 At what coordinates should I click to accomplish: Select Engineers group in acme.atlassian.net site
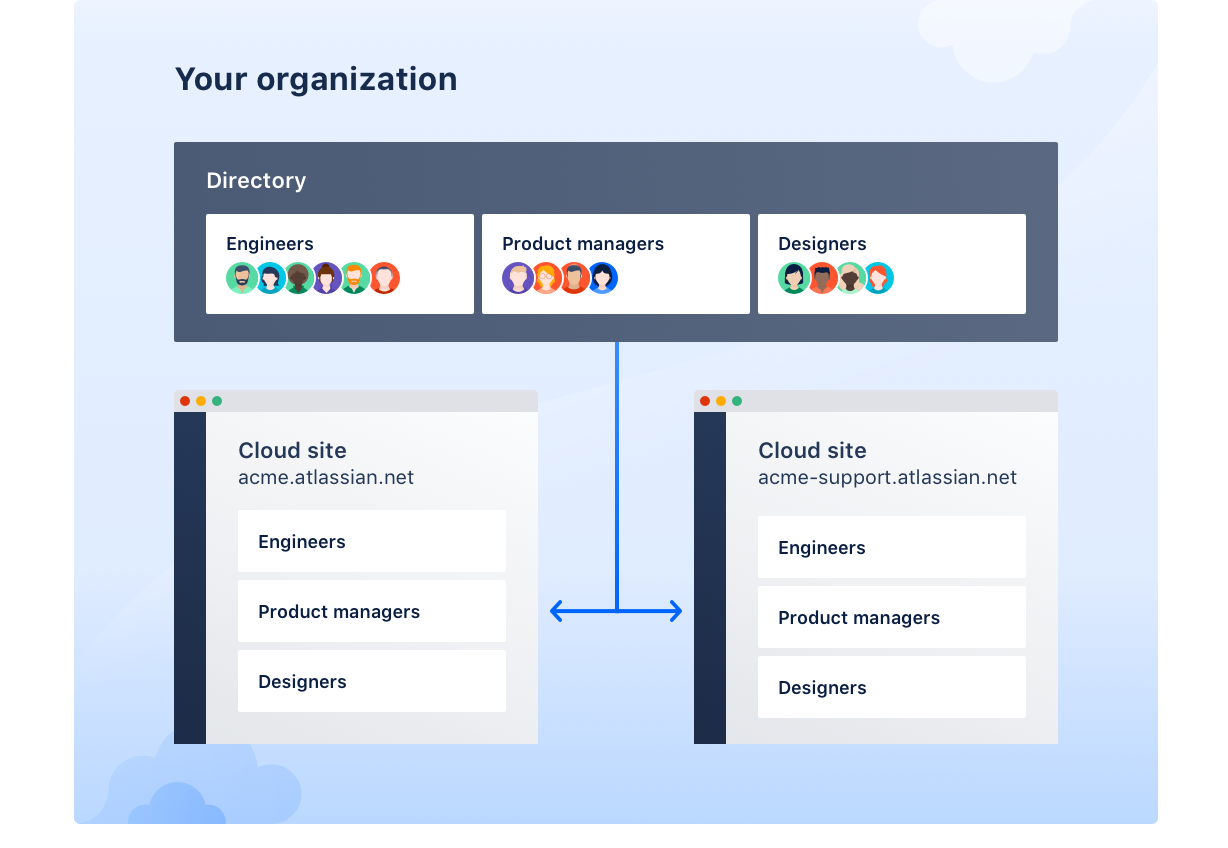point(372,541)
